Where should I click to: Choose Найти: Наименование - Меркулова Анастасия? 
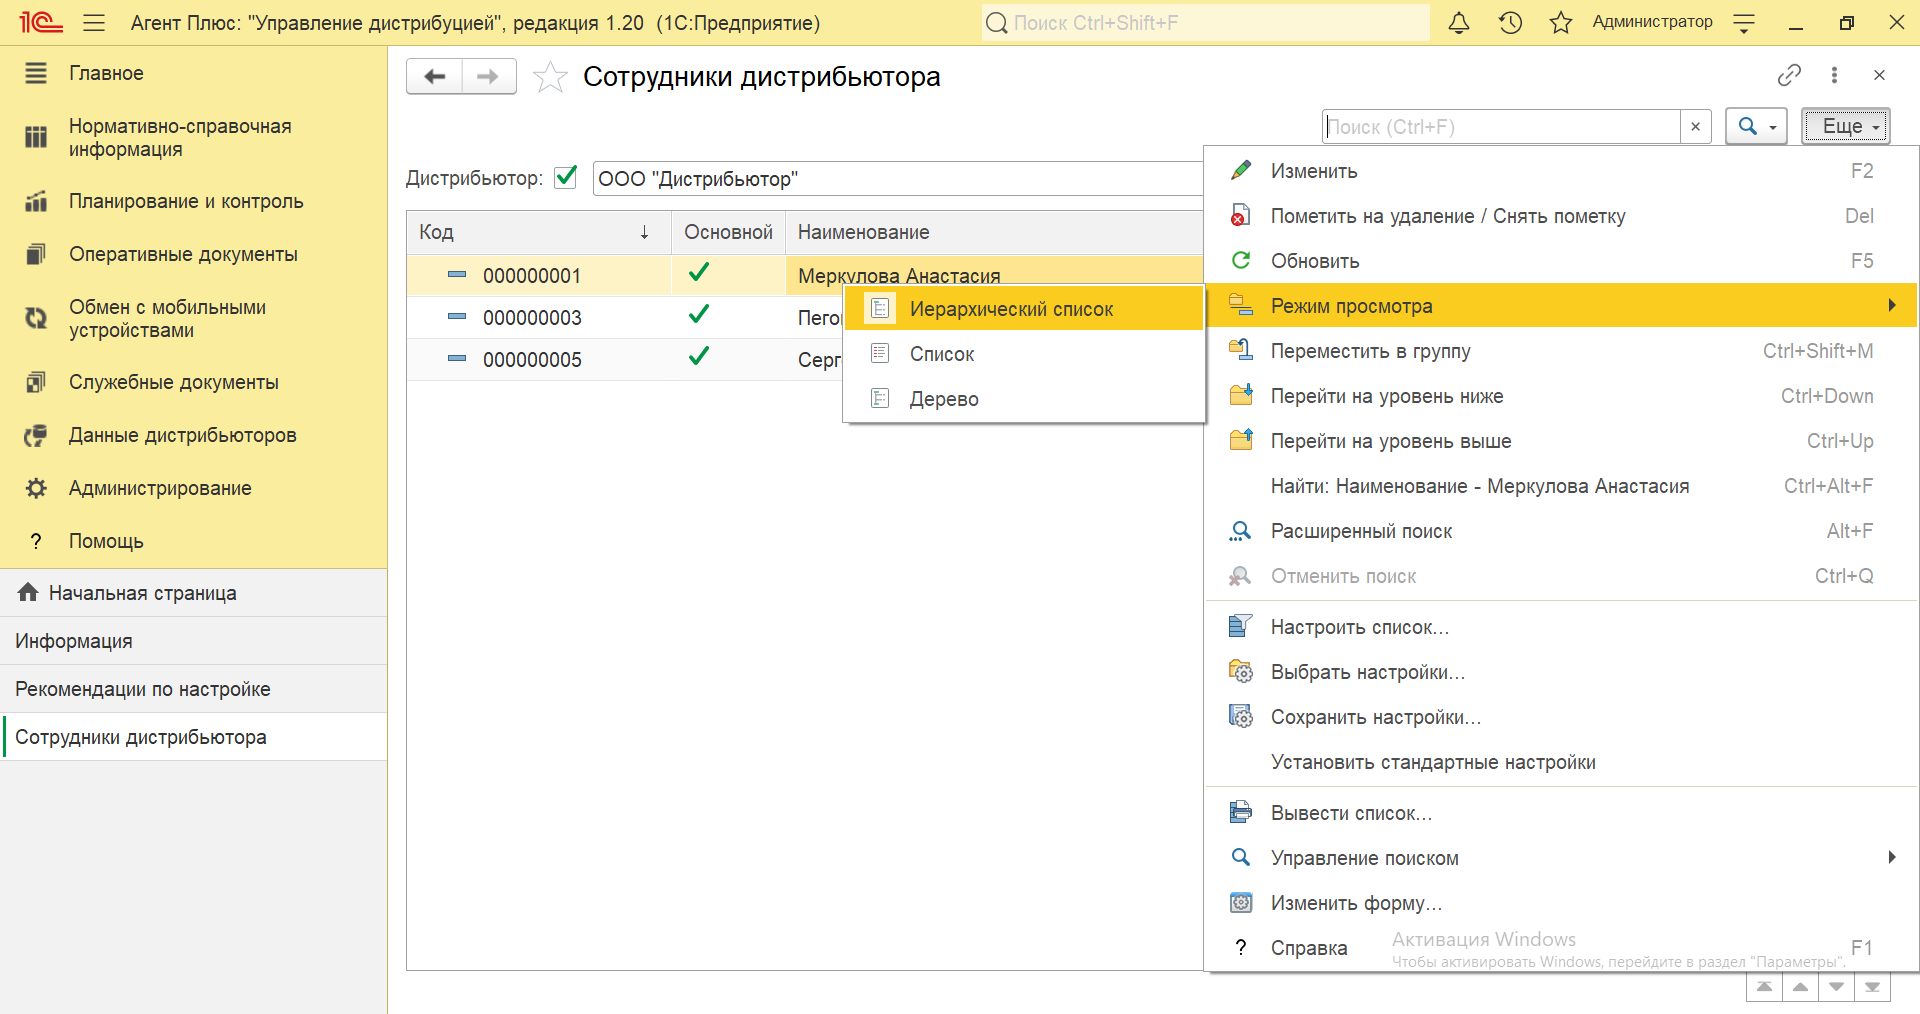click(x=1561, y=486)
